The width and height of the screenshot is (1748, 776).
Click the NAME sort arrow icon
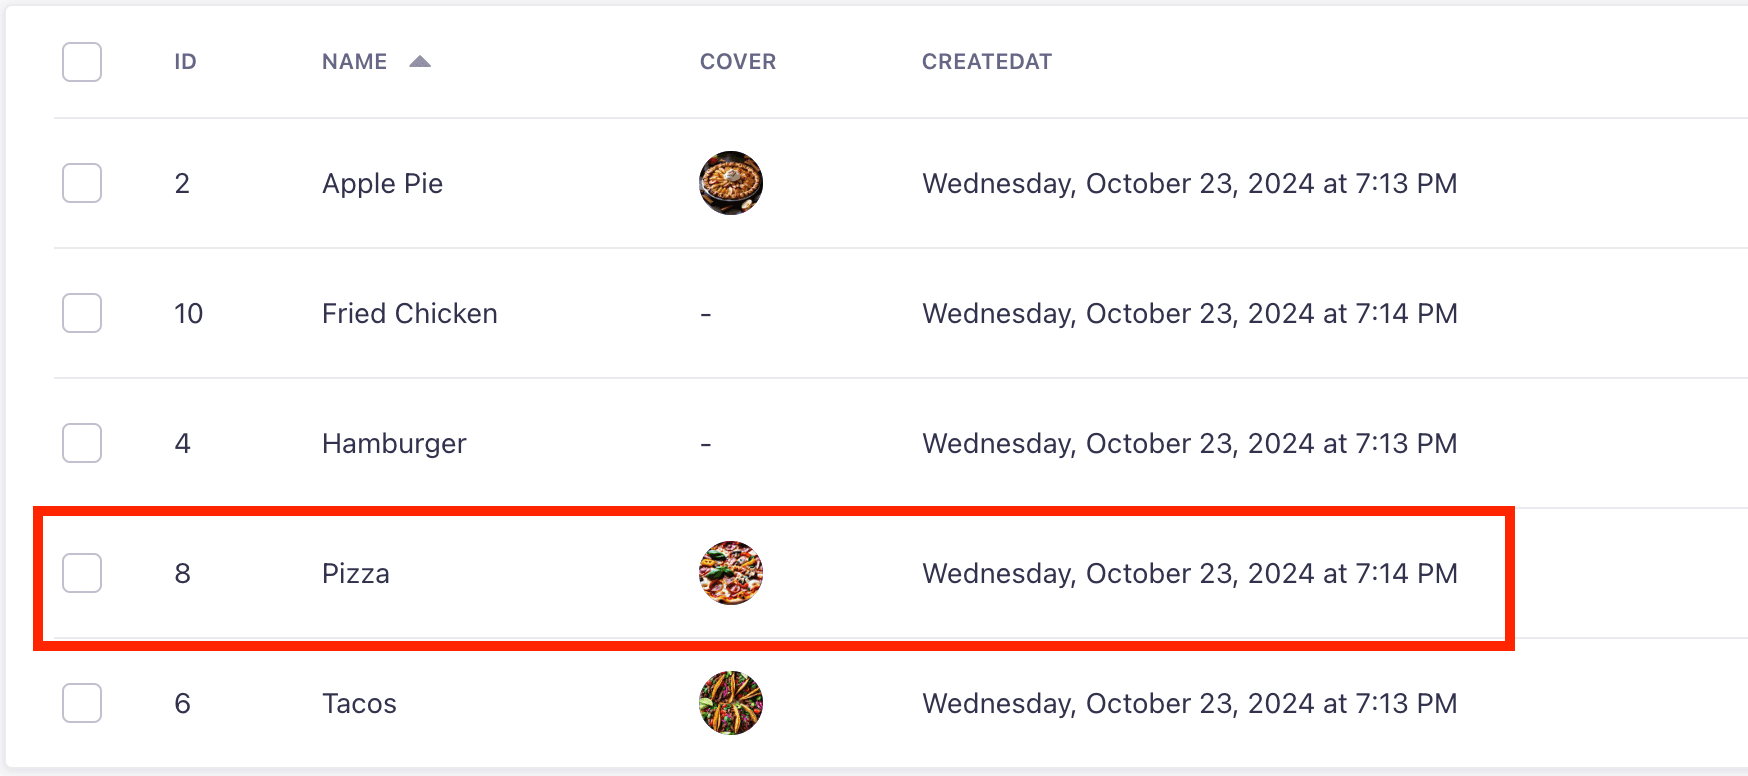pos(420,62)
